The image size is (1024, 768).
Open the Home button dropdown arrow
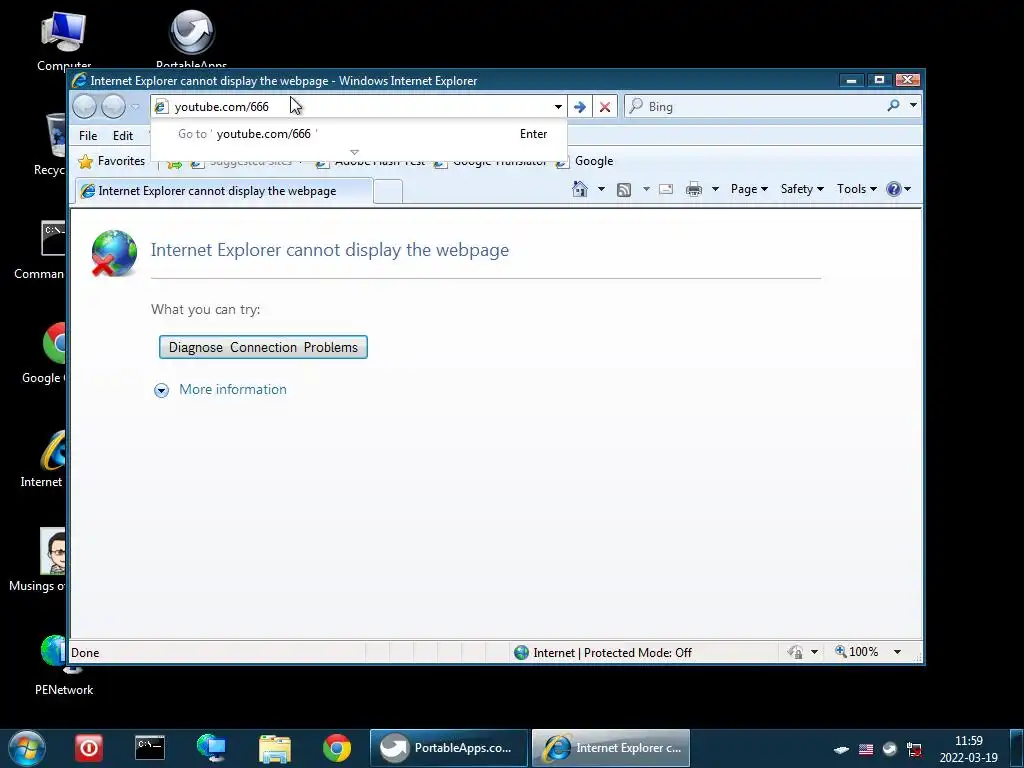point(601,189)
